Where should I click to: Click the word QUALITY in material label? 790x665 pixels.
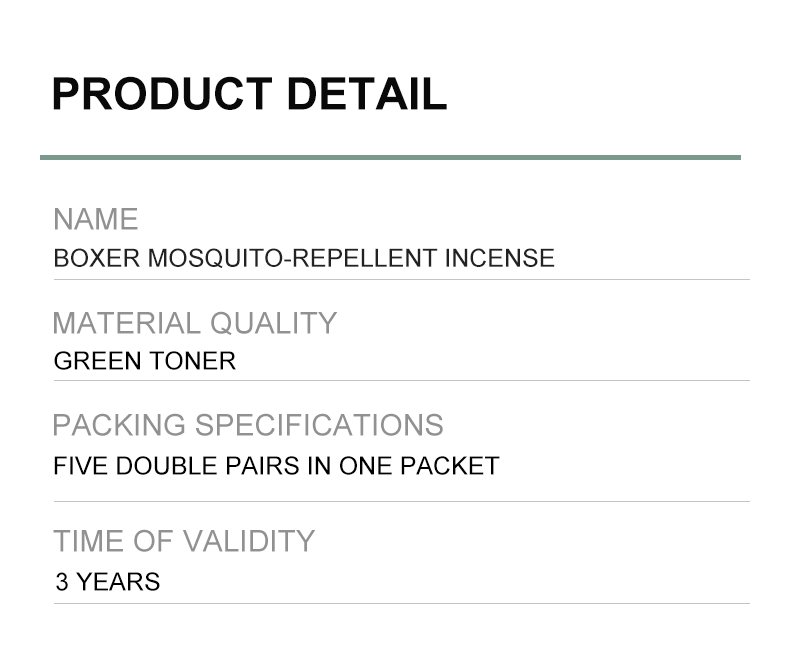pos(274,323)
